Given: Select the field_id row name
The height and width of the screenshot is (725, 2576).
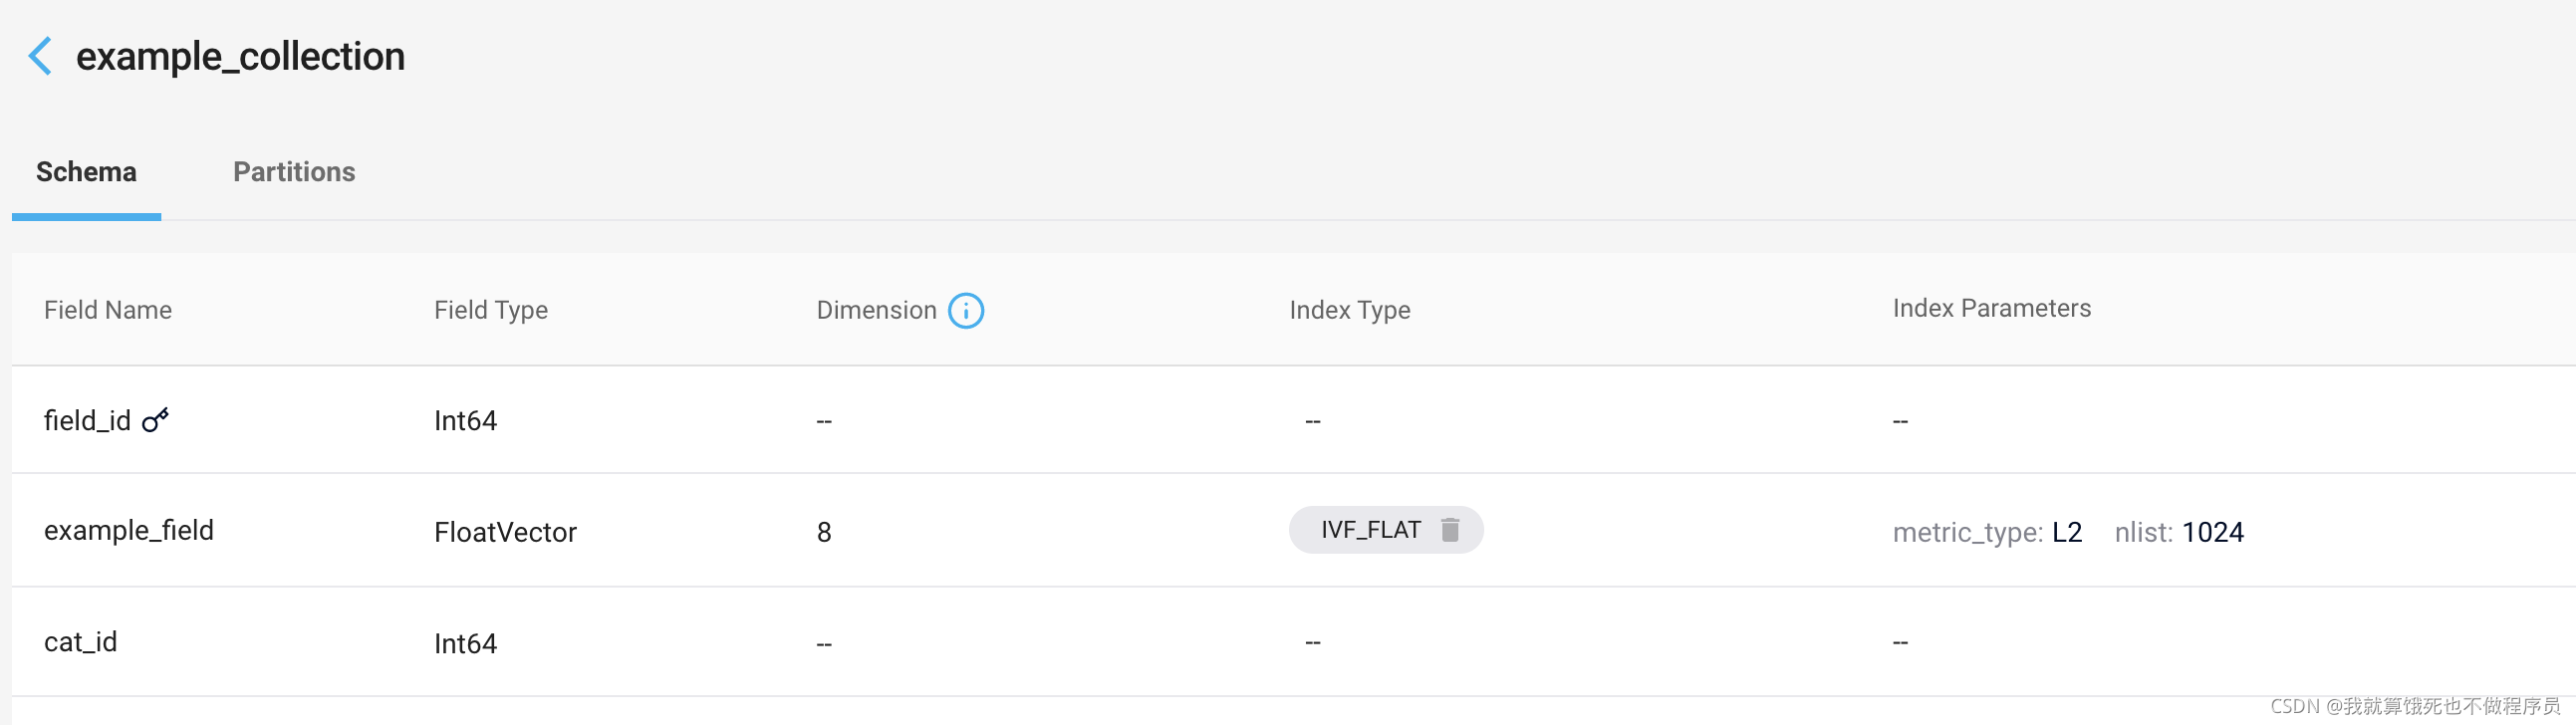Looking at the screenshot, I should pos(87,420).
